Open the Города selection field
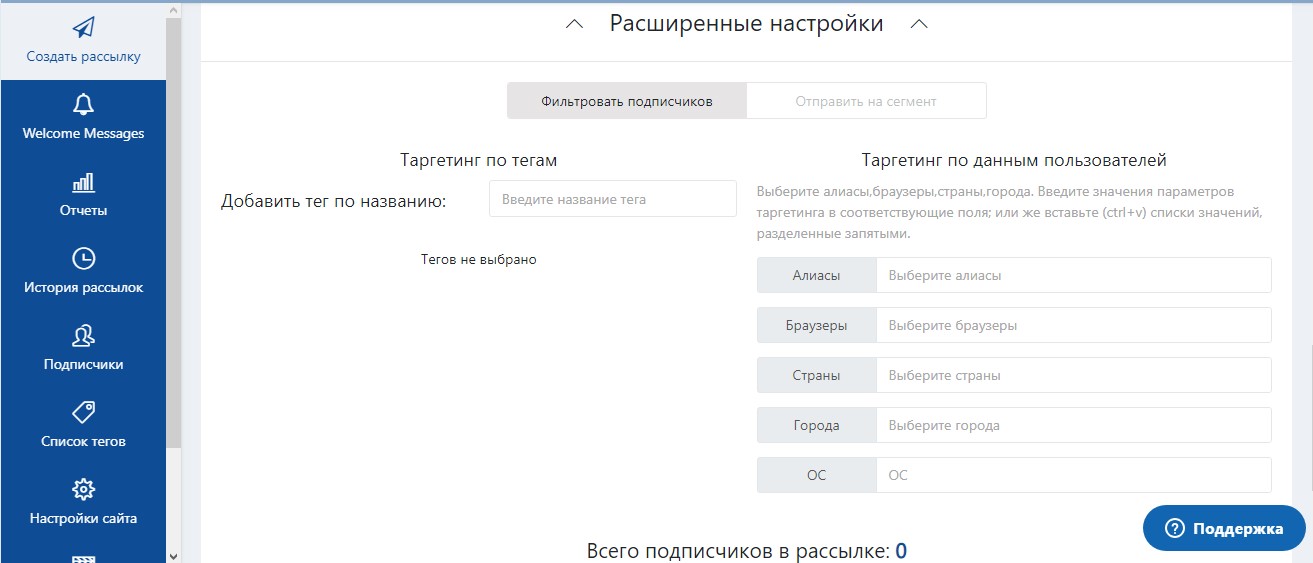The width and height of the screenshot is (1313, 563). 1074,425
